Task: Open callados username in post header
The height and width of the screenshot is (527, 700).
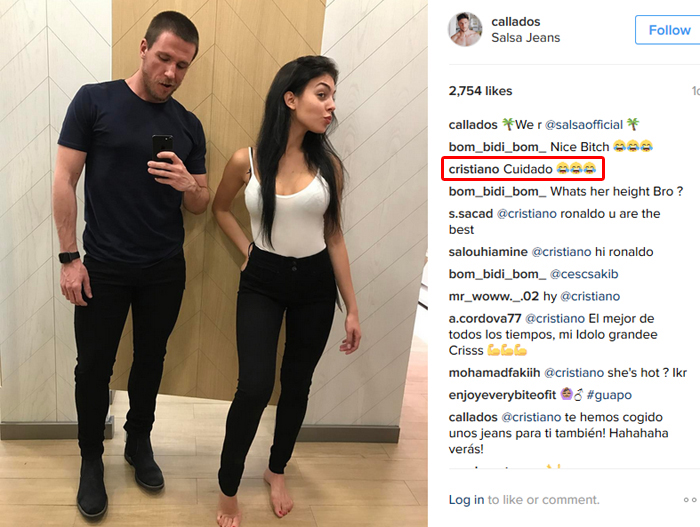Action: tap(516, 21)
